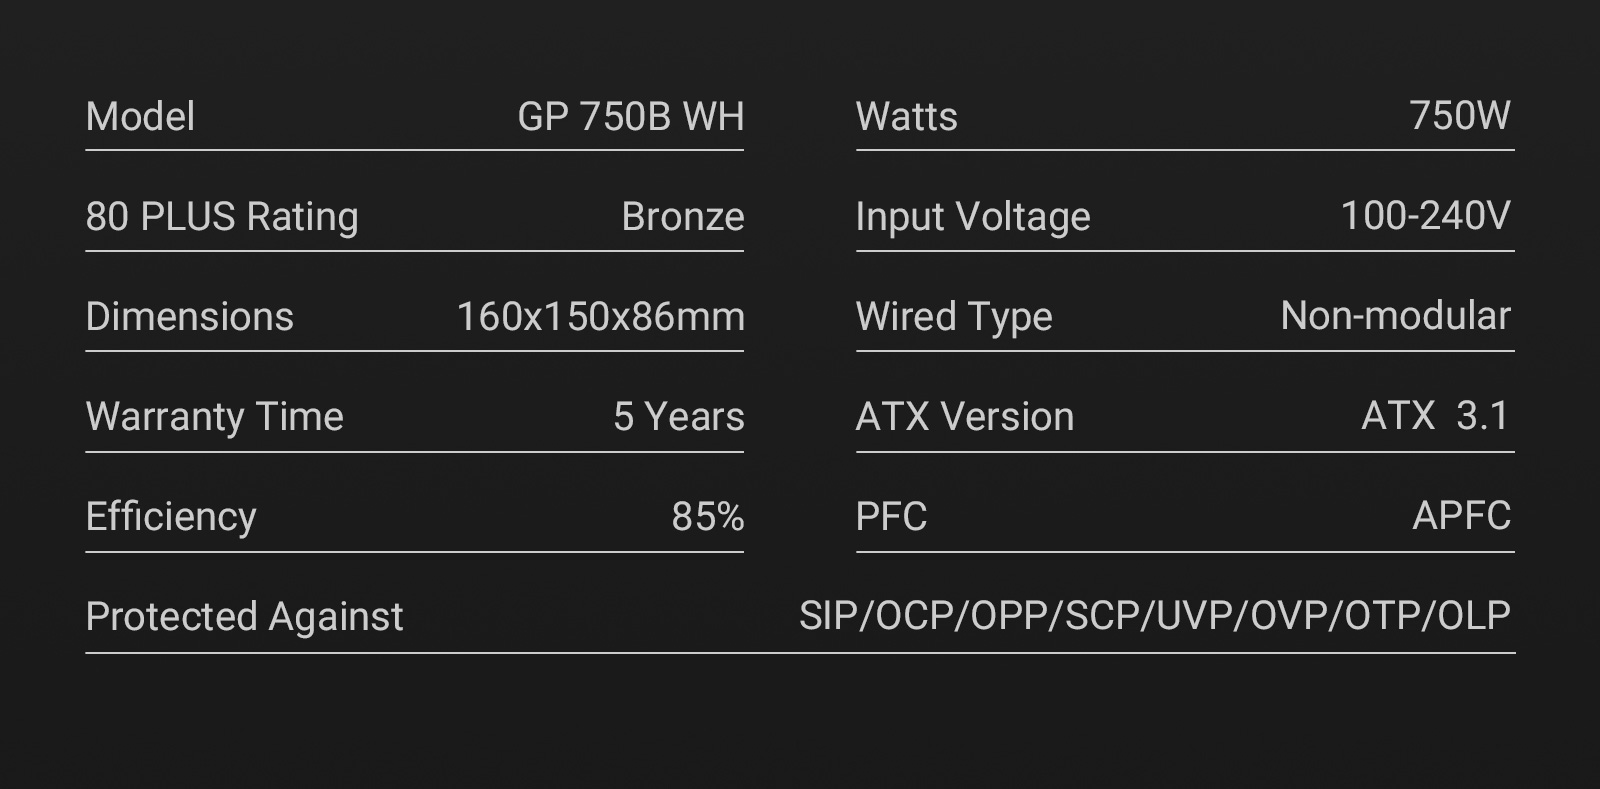Click the 80 PLUS Rating label
This screenshot has height=789, width=1600.
point(222,217)
